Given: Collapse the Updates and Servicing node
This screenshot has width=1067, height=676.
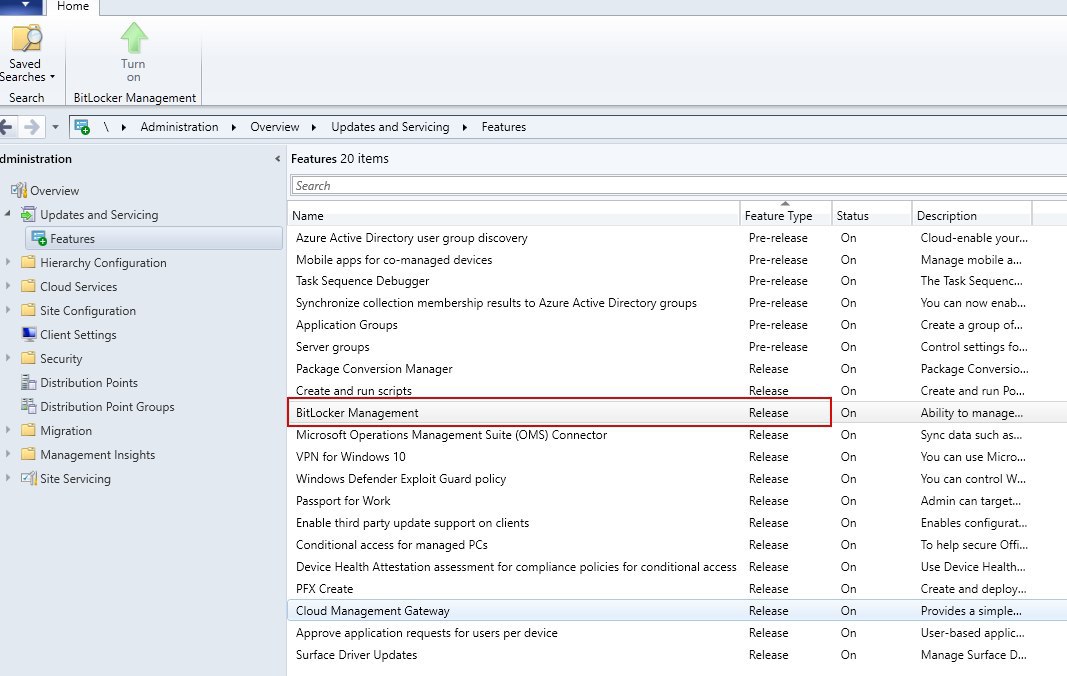Looking at the screenshot, I should point(7,214).
